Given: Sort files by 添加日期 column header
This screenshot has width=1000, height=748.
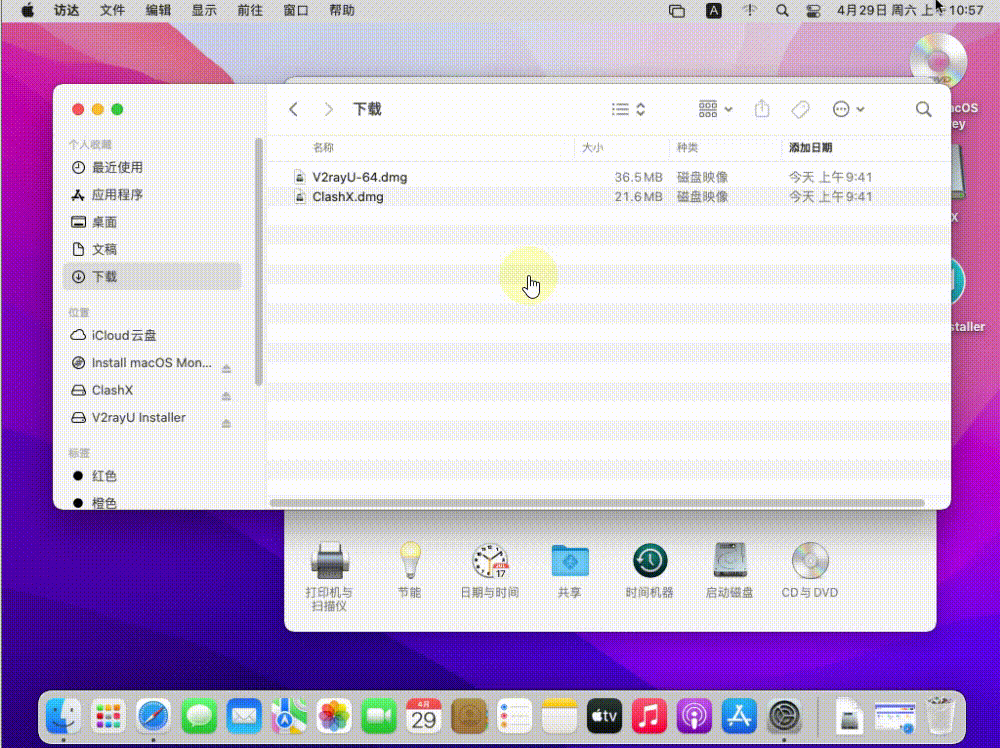Looking at the screenshot, I should click(810, 148).
